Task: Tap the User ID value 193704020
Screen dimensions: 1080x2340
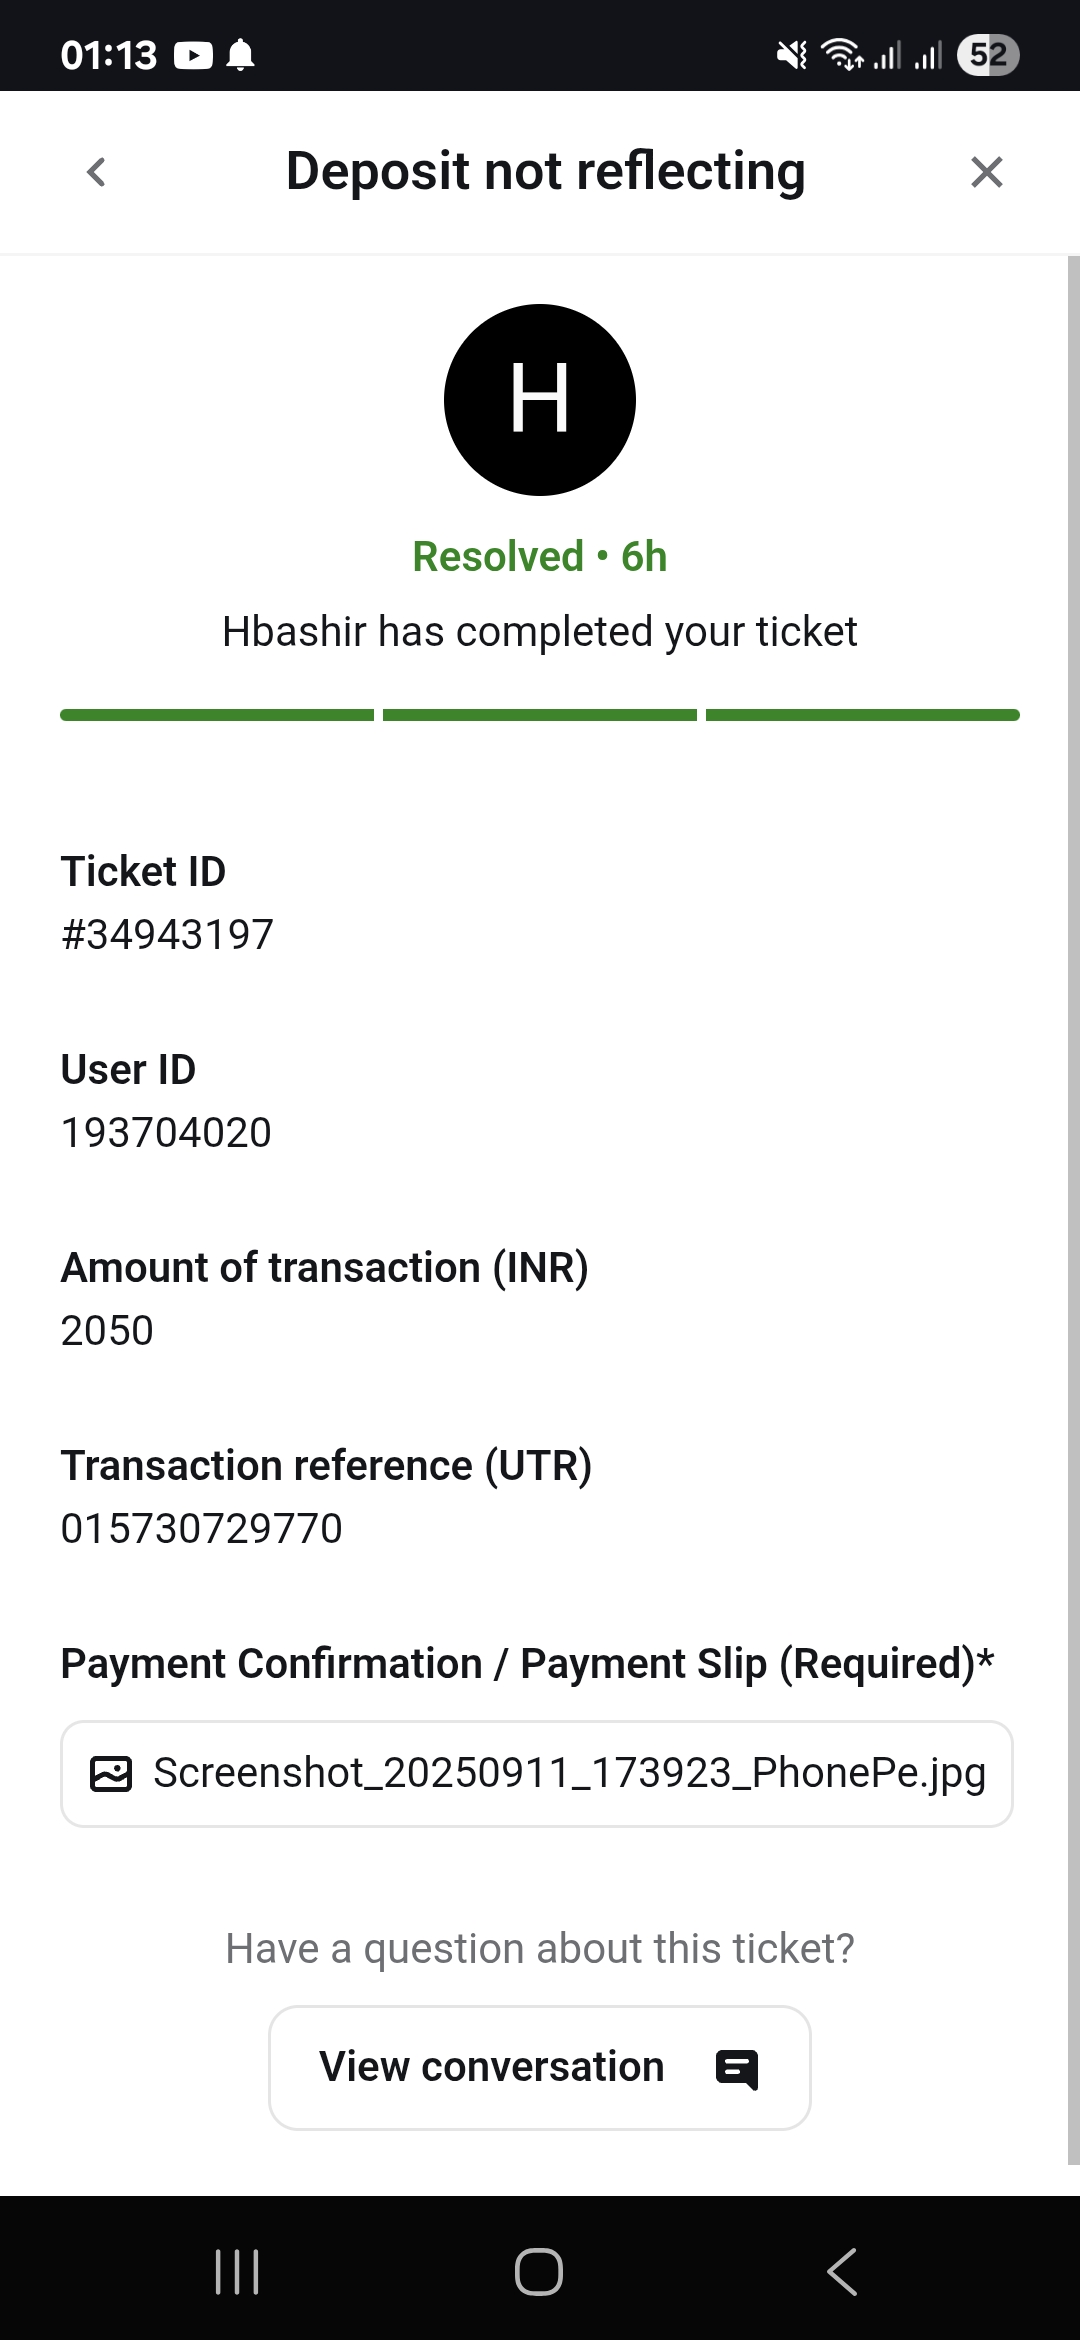Action: click(x=166, y=1133)
